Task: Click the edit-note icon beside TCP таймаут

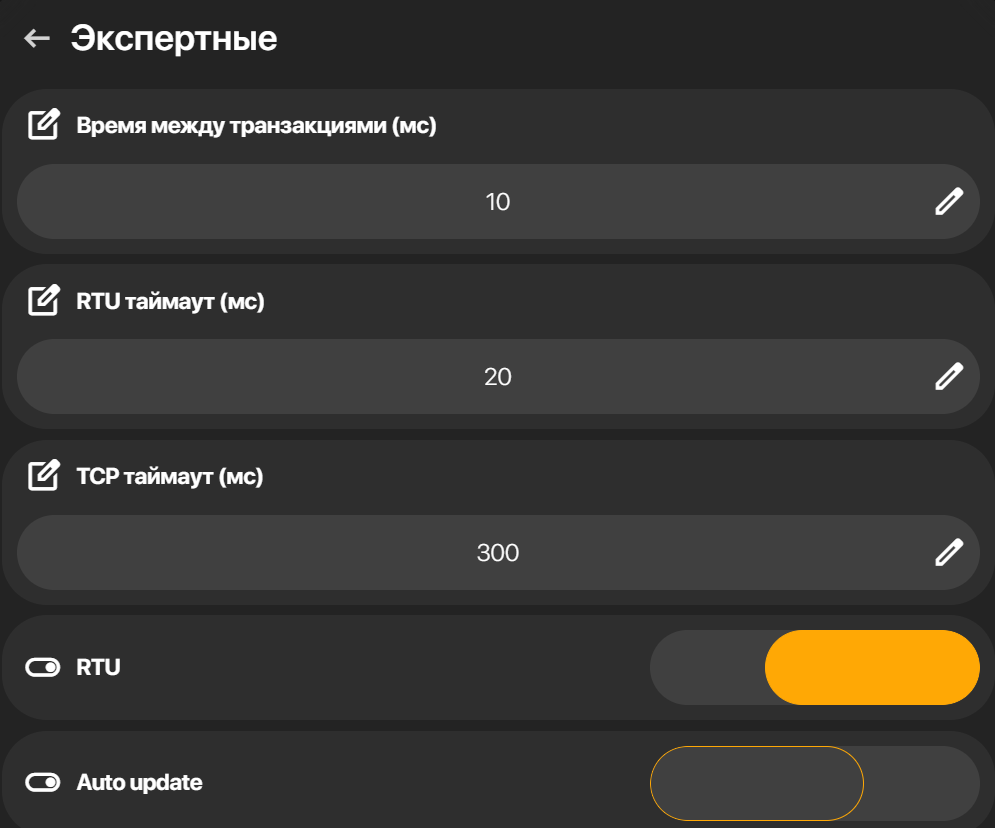Action: (44, 475)
